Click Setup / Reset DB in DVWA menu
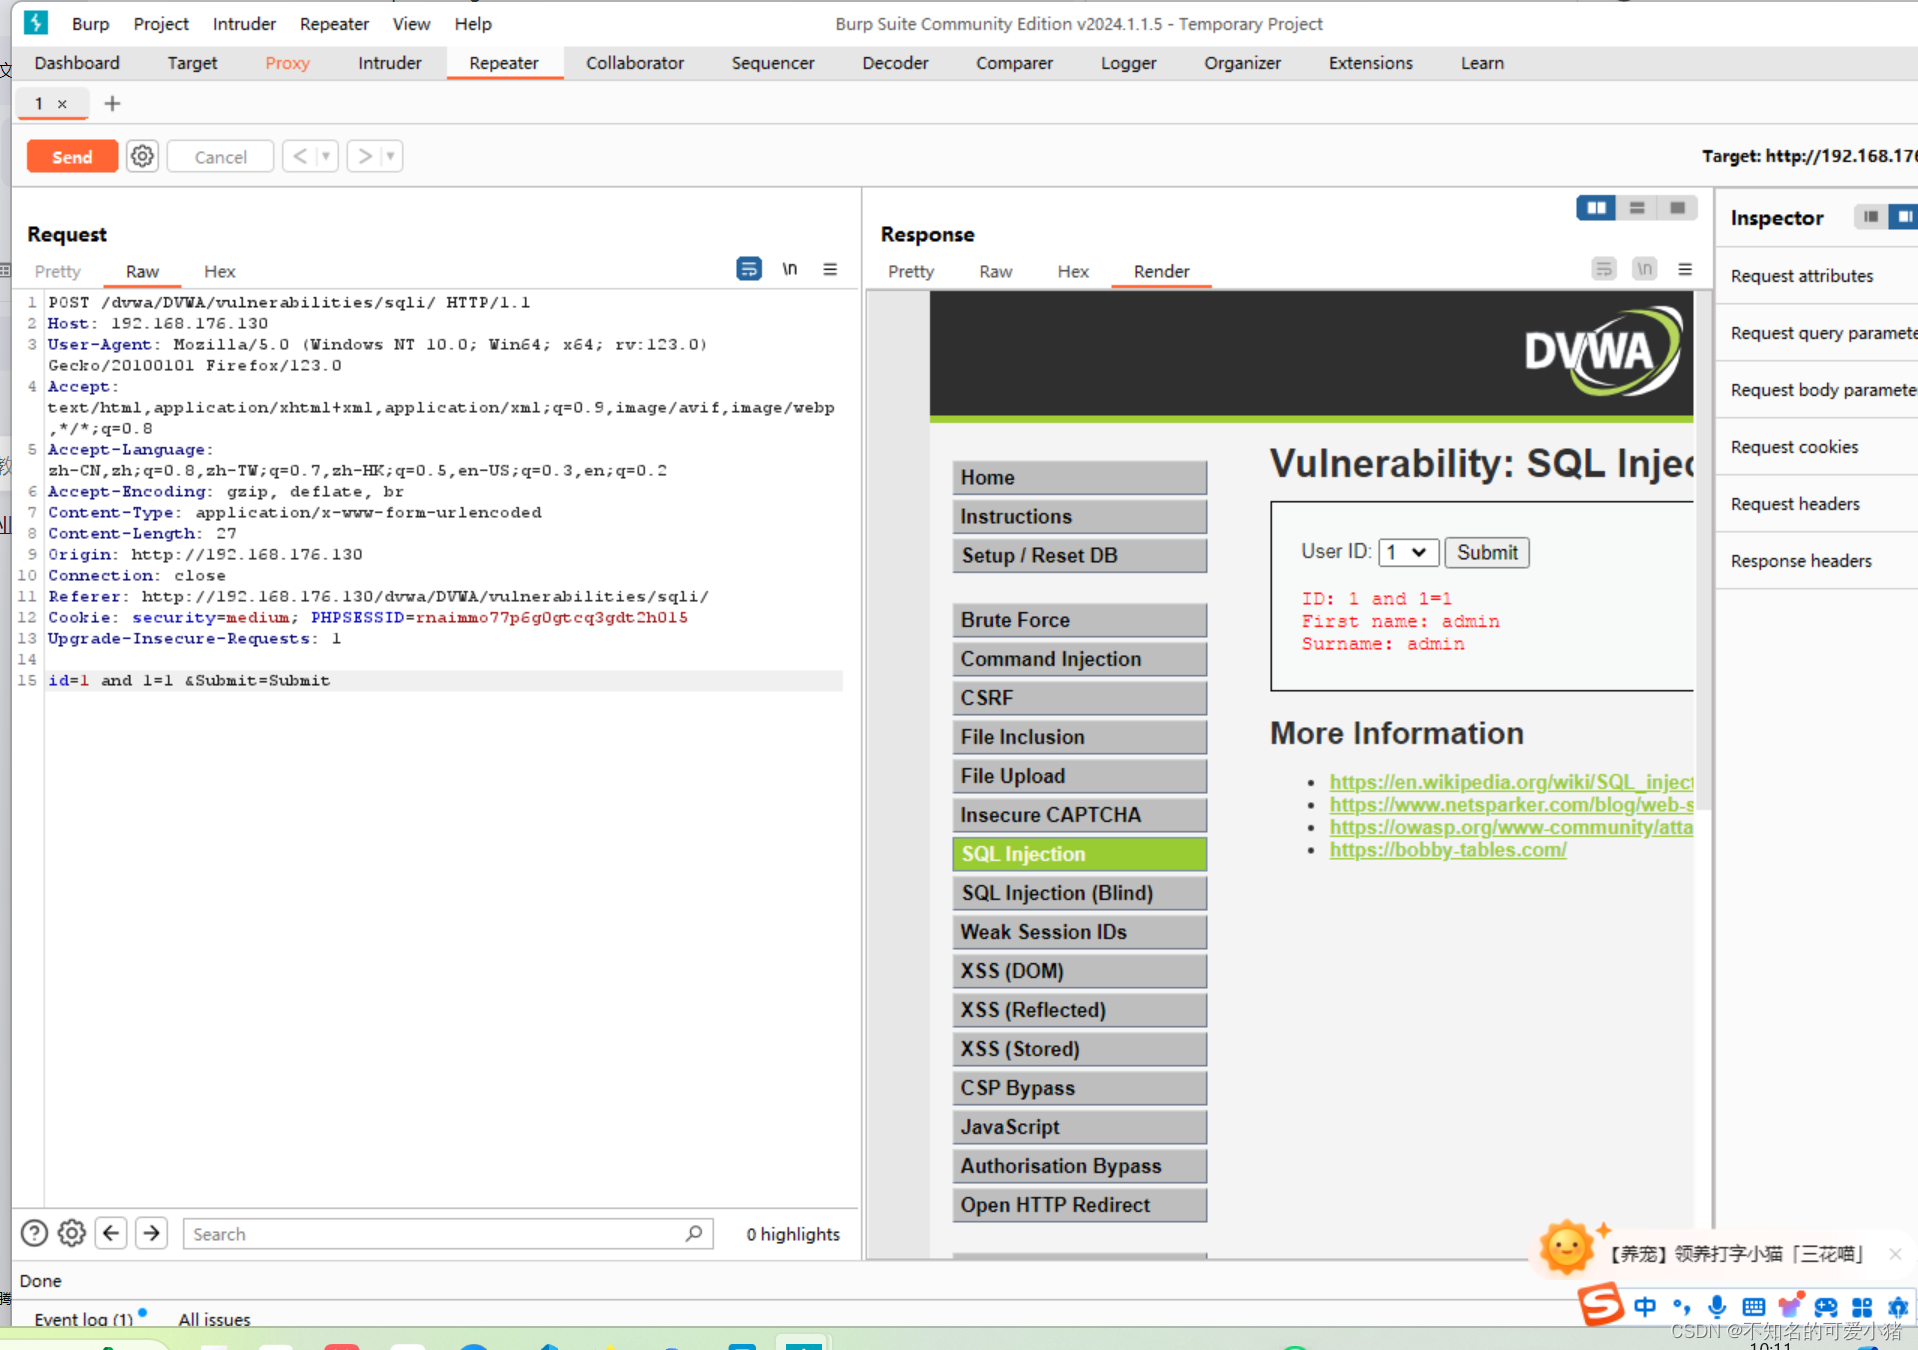The image size is (1918, 1350). click(x=1079, y=555)
